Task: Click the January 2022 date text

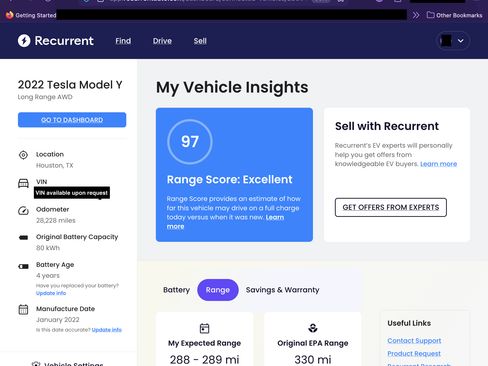Action: click(x=58, y=320)
